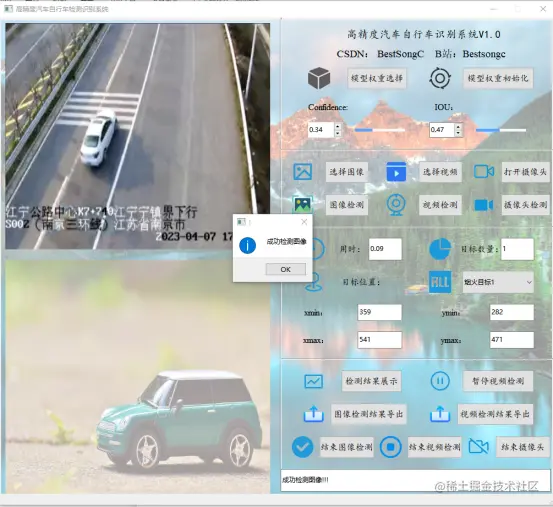Click the 结束摄像头 button

pyautogui.click(x=523, y=447)
